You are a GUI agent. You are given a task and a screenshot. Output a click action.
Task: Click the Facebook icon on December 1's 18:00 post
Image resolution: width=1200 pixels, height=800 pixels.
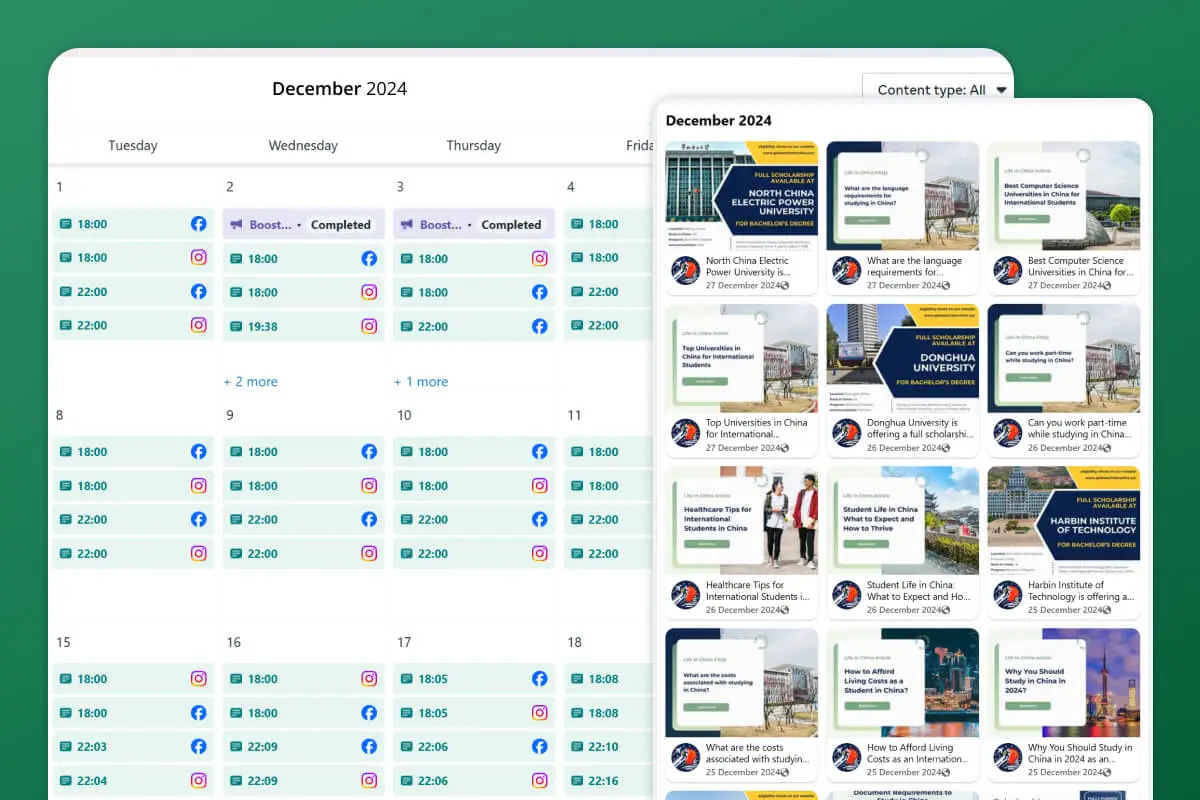[x=199, y=224]
